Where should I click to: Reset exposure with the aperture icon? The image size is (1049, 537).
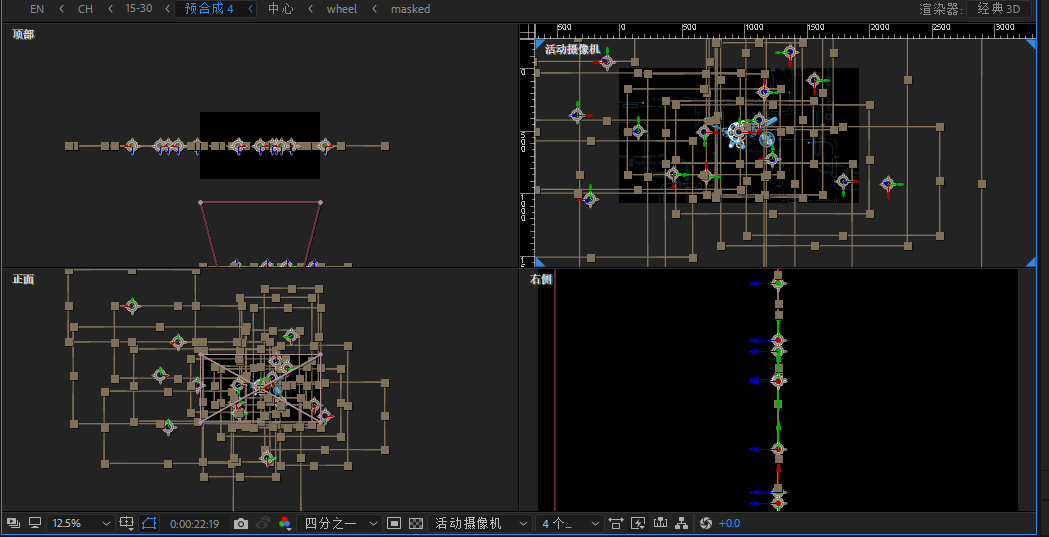click(705, 523)
